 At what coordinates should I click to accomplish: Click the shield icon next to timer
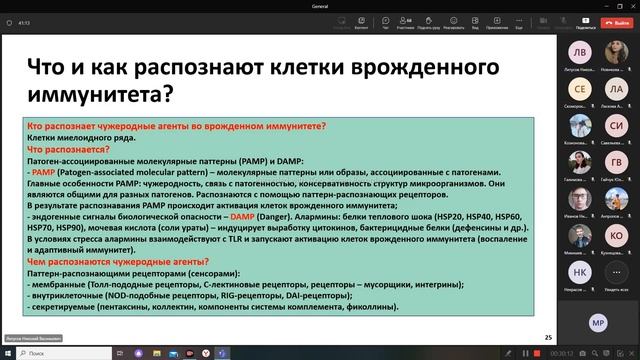click(9, 23)
